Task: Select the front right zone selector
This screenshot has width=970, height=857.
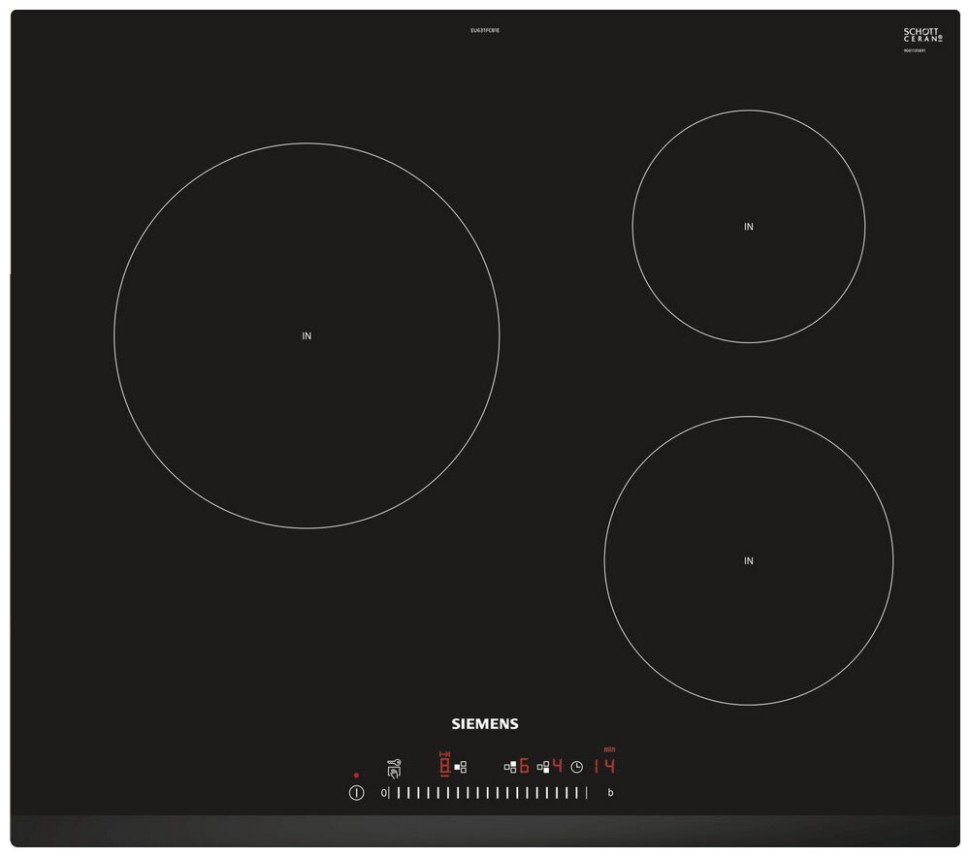Action: [543, 767]
